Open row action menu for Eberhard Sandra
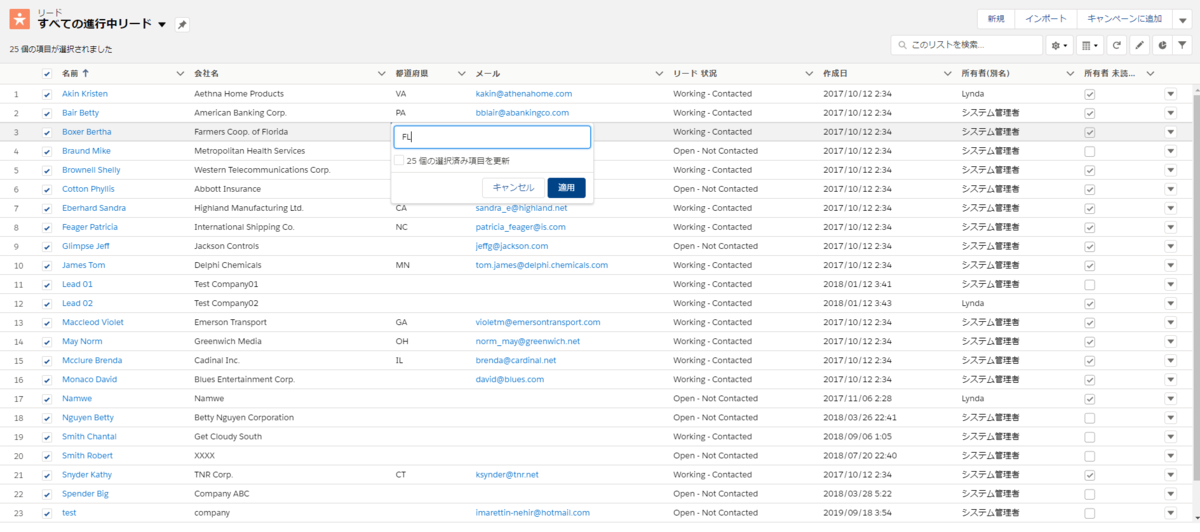 point(1171,208)
